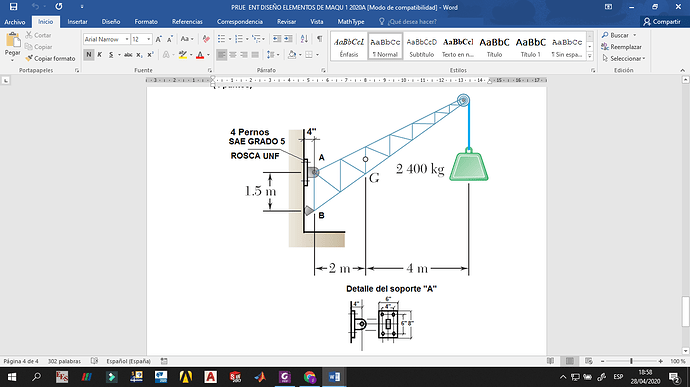Expand numbered list dropdown
Screen dimensions: 690x387
click(247, 39)
